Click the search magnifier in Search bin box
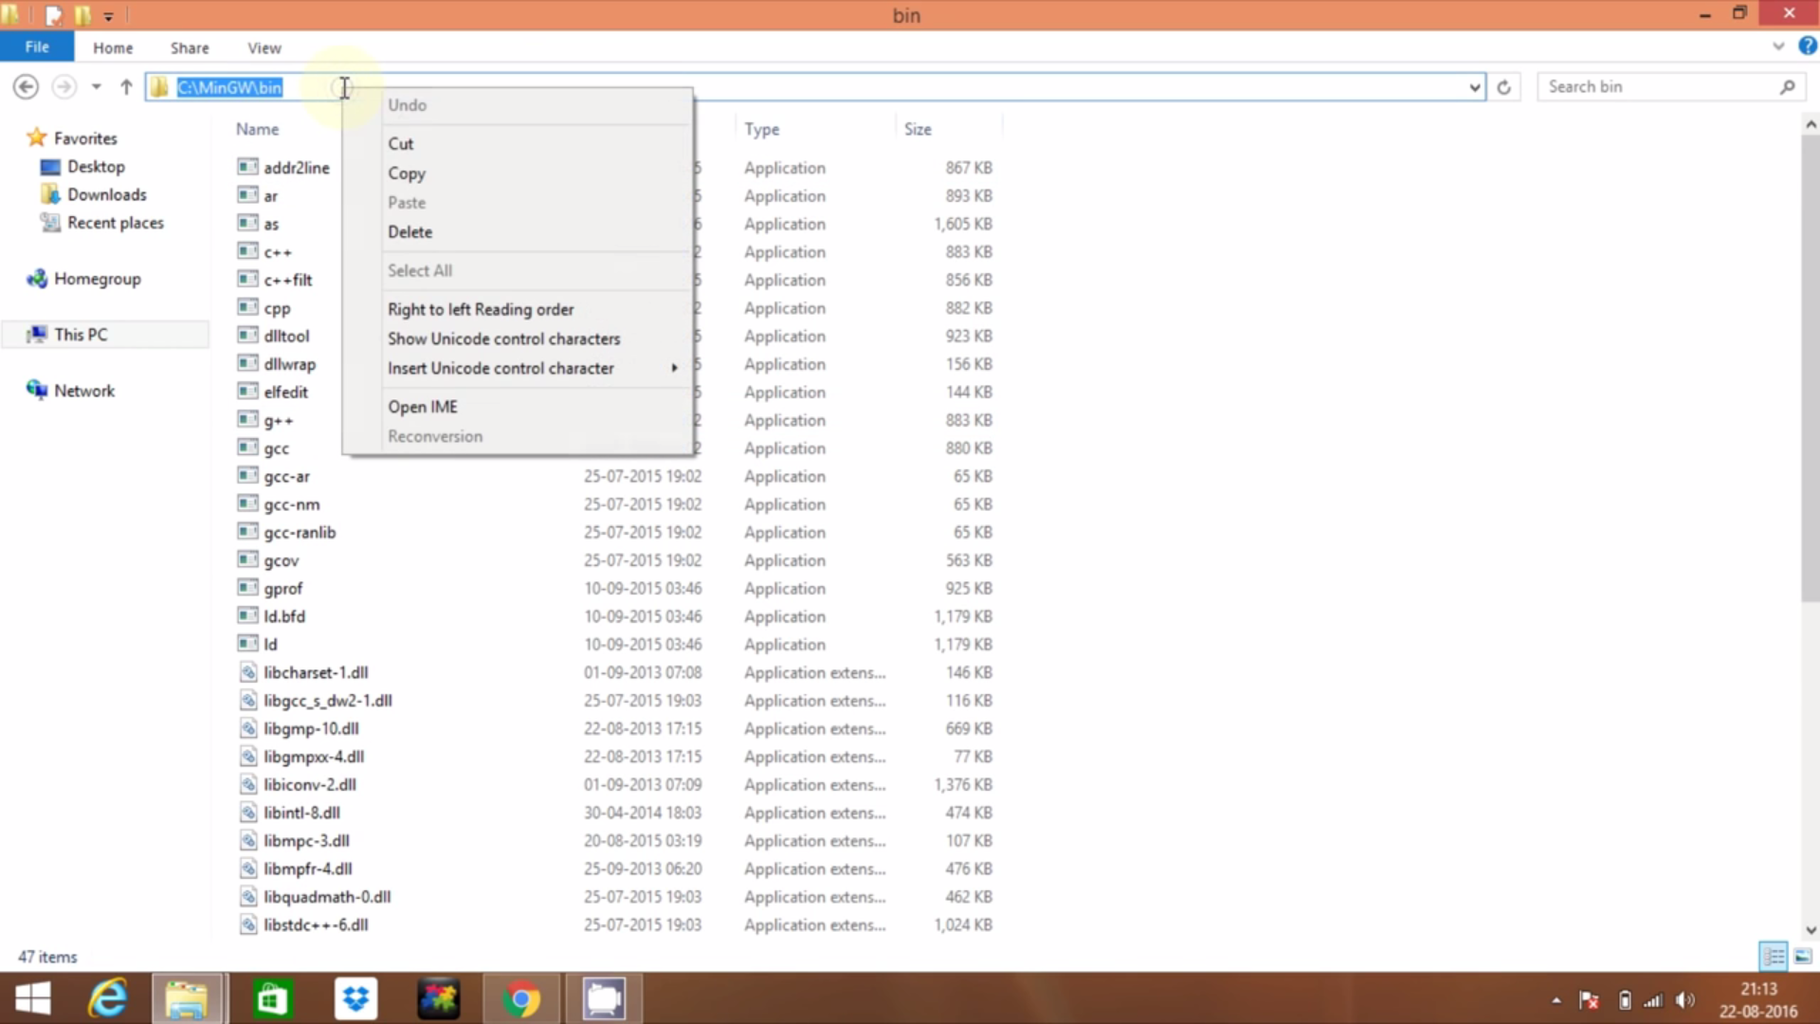 click(x=1788, y=87)
